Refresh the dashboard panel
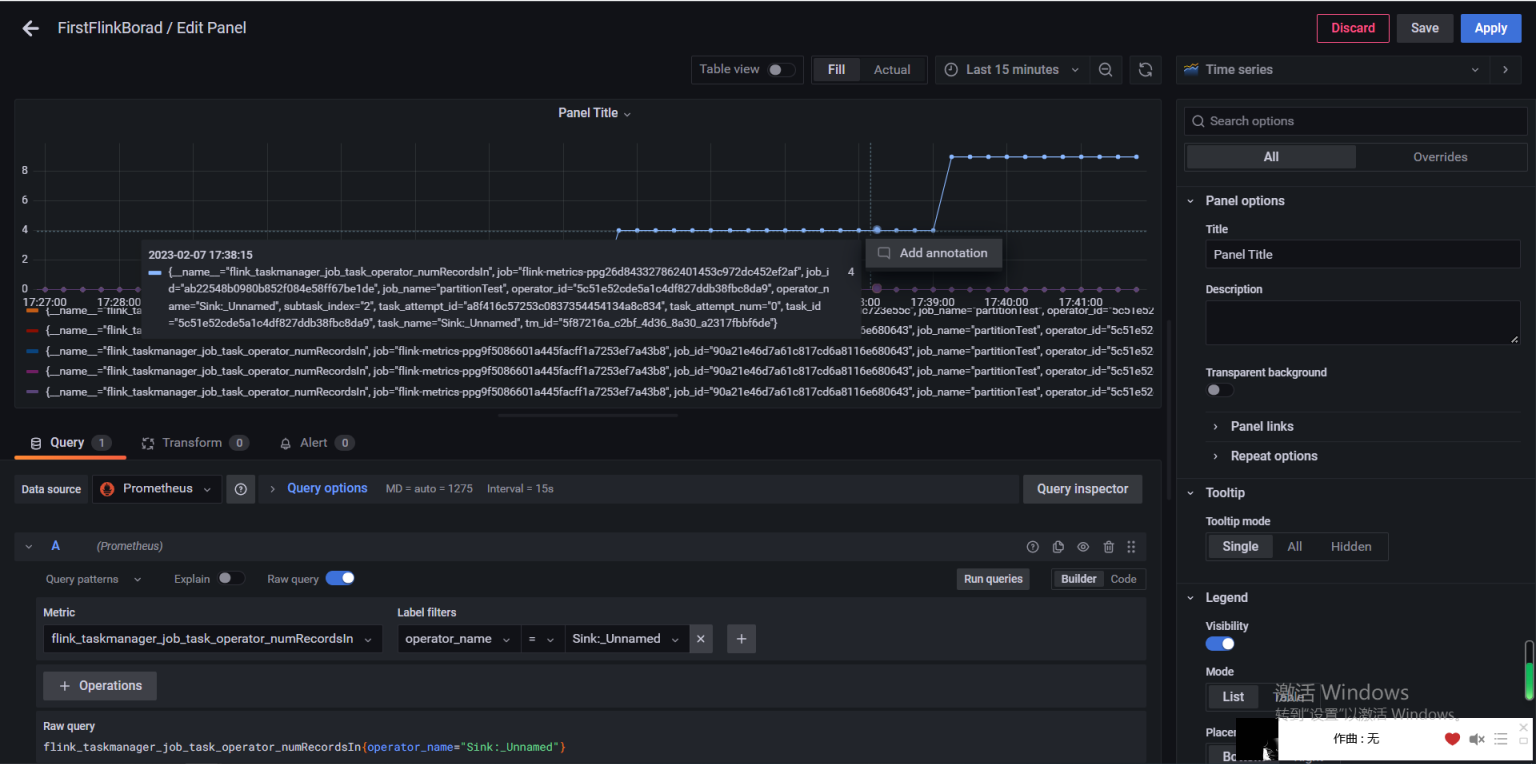This screenshot has height=764, width=1536. tap(1146, 70)
